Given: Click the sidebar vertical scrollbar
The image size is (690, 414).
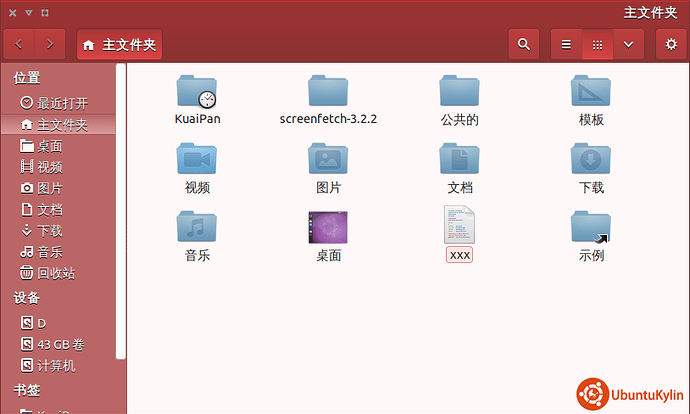Looking at the screenshot, I should [121, 212].
